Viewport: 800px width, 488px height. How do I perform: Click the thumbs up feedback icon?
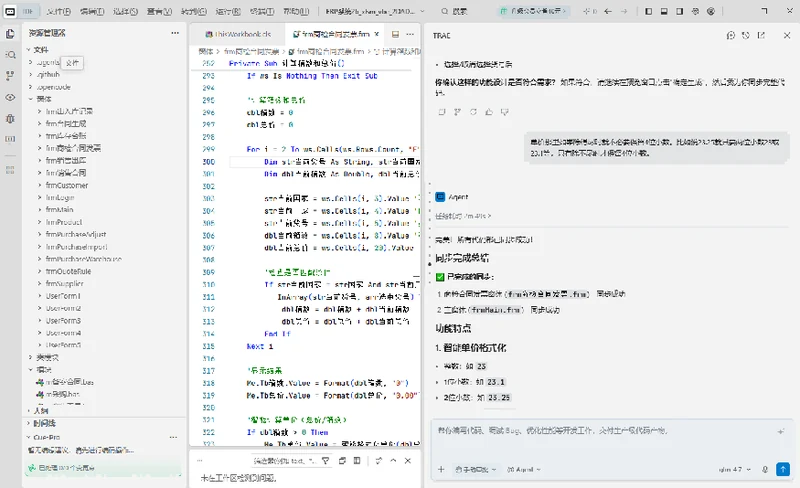pos(489,112)
